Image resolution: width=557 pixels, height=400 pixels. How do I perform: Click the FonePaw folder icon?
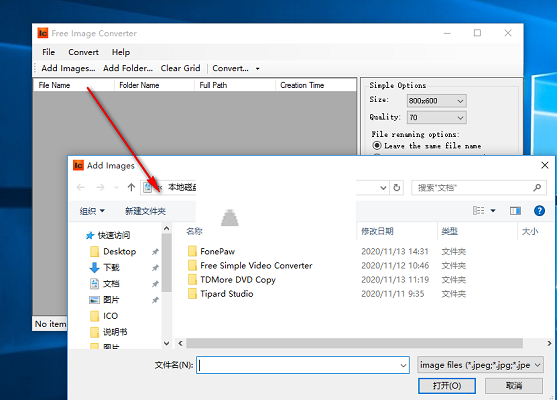tap(192, 252)
